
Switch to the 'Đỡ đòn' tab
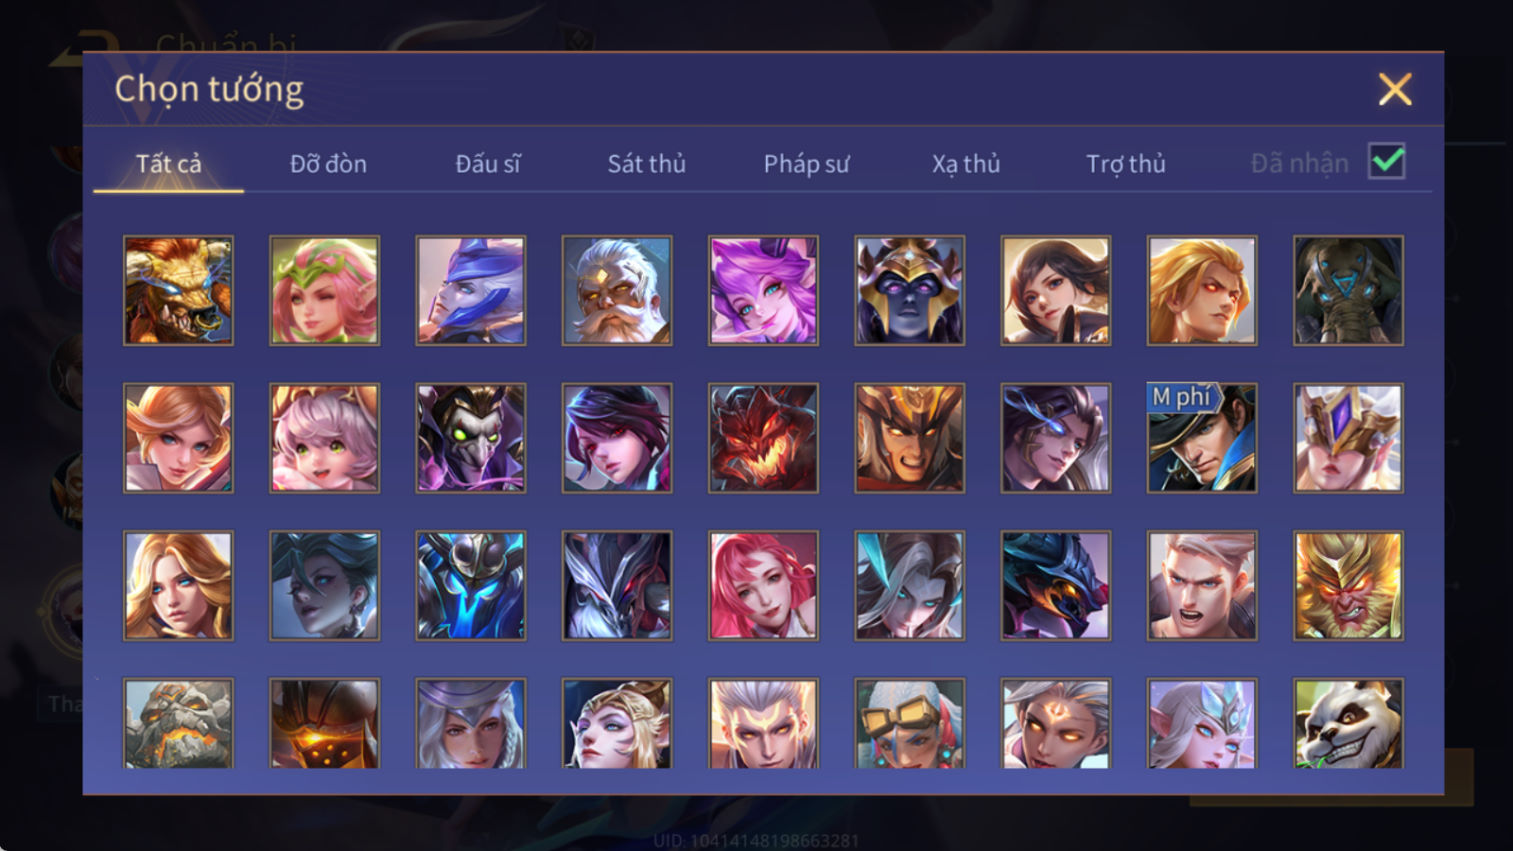[x=328, y=164]
